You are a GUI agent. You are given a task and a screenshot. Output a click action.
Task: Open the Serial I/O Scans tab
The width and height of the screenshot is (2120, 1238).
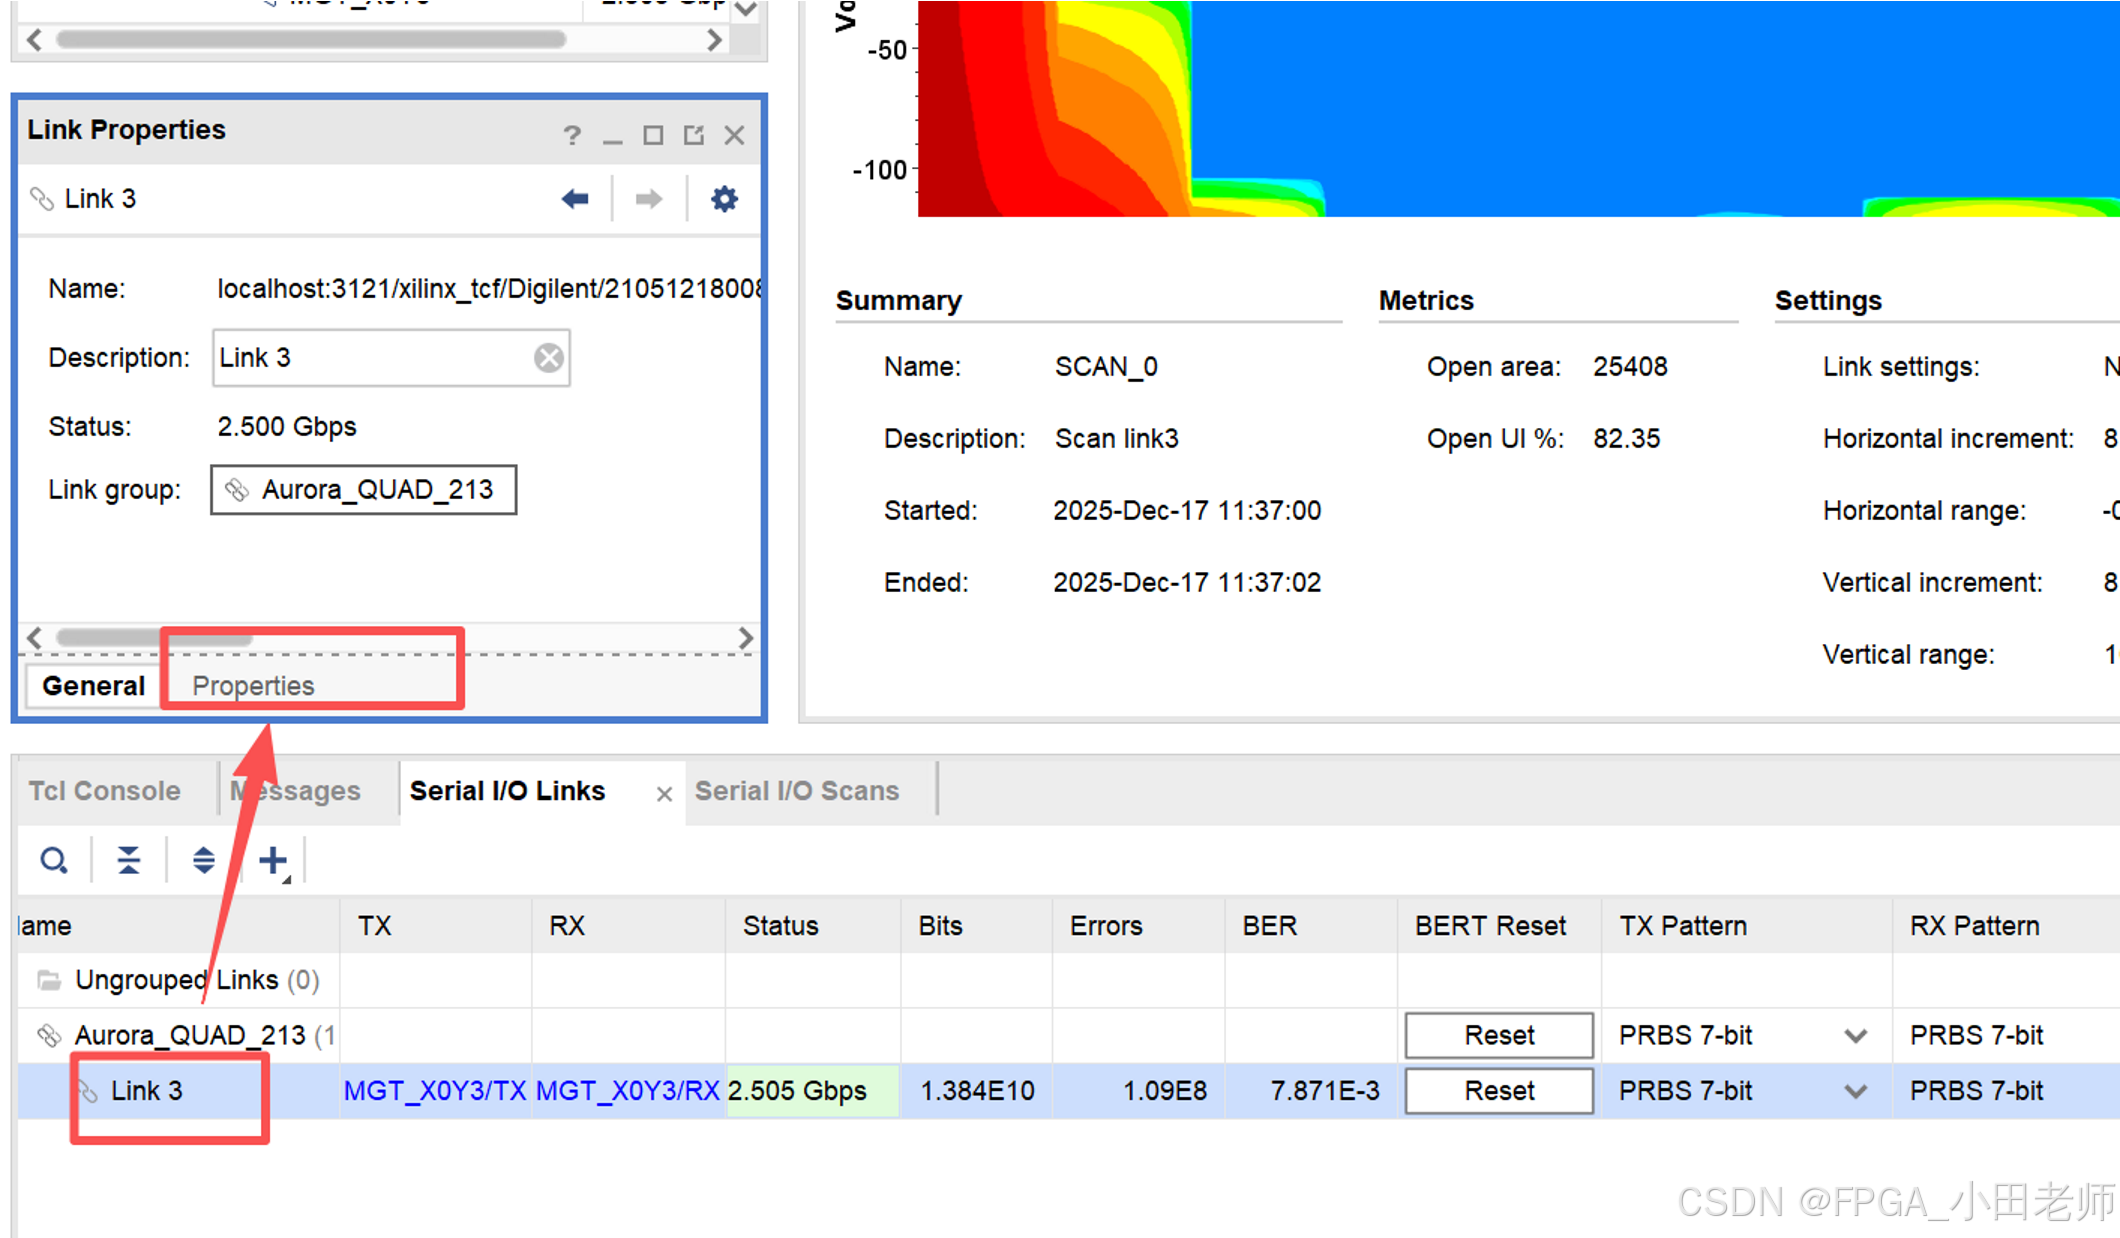pyautogui.click(x=797, y=791)
